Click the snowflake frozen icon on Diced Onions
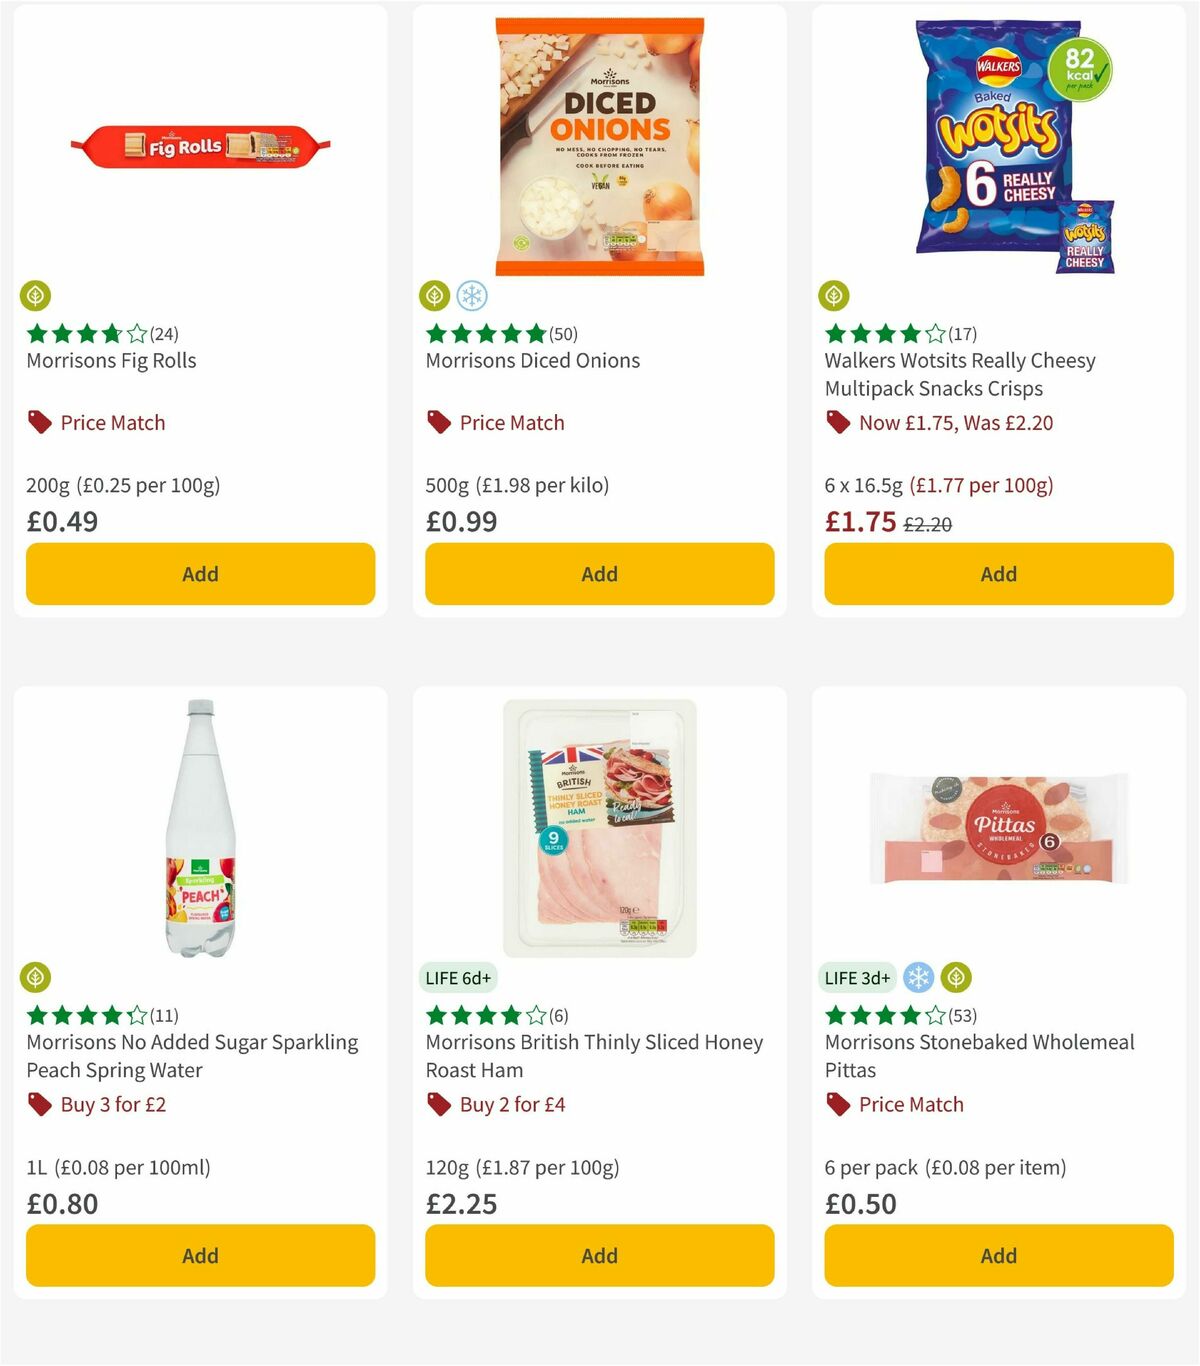1200x1366 pixels. click(x=474, y=296)
